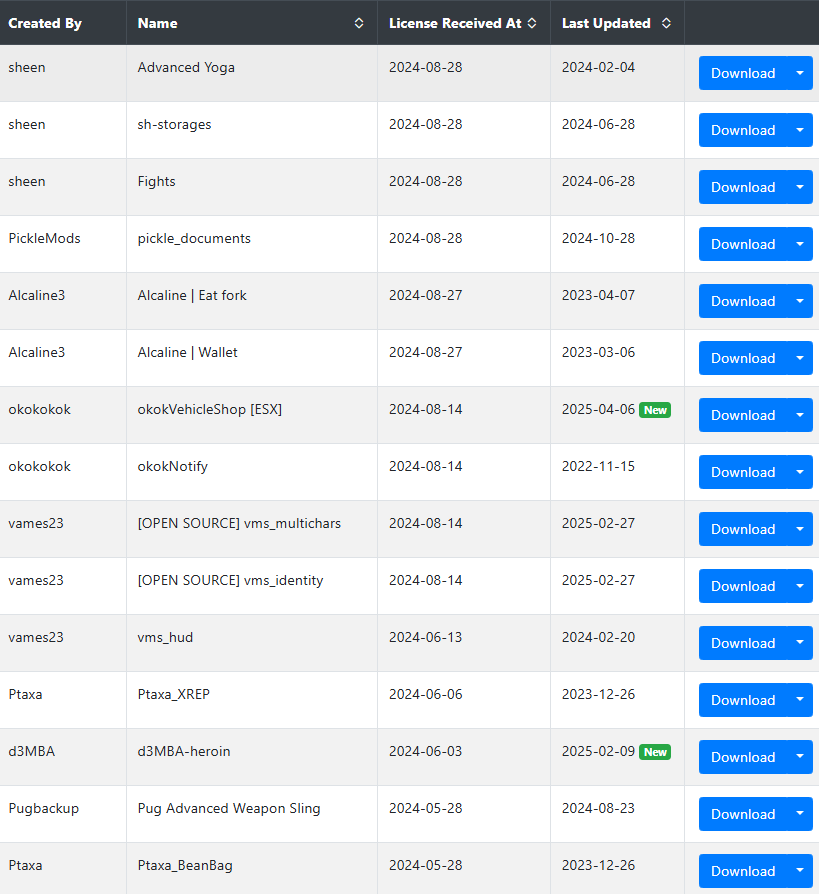Download okokVehicleShop [ESX]
The image size is (819, 894).
(x=743, y=415)
